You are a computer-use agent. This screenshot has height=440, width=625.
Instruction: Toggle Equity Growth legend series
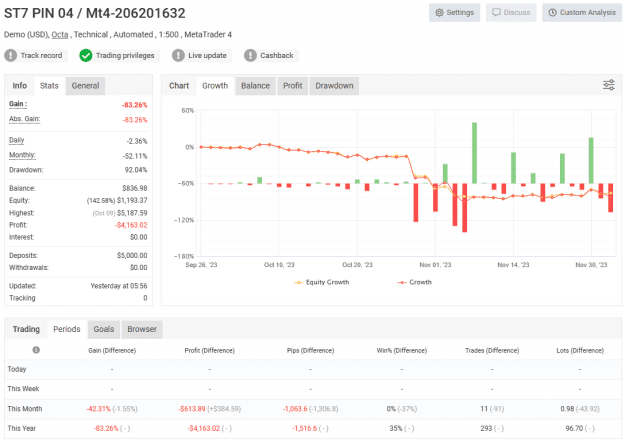322,282
